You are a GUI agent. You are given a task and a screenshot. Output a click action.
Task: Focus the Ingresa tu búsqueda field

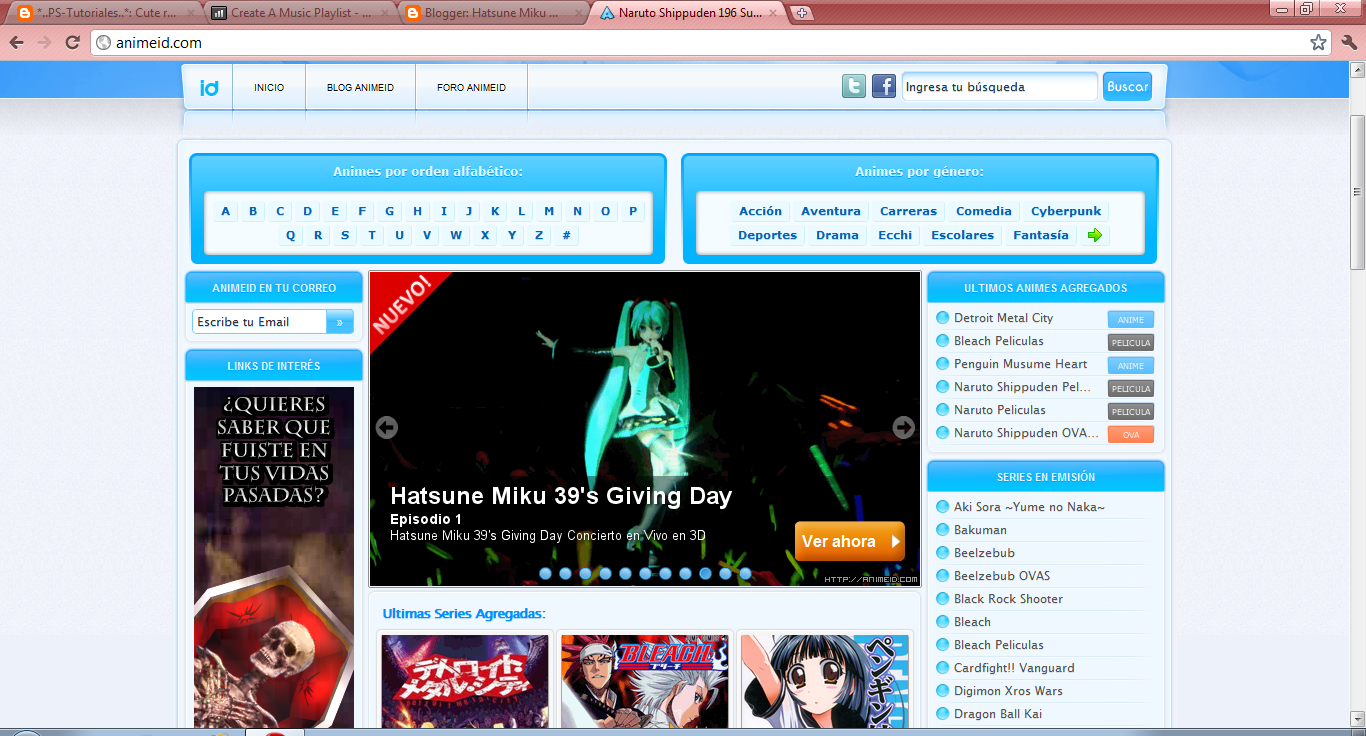[x=999, y=87]
